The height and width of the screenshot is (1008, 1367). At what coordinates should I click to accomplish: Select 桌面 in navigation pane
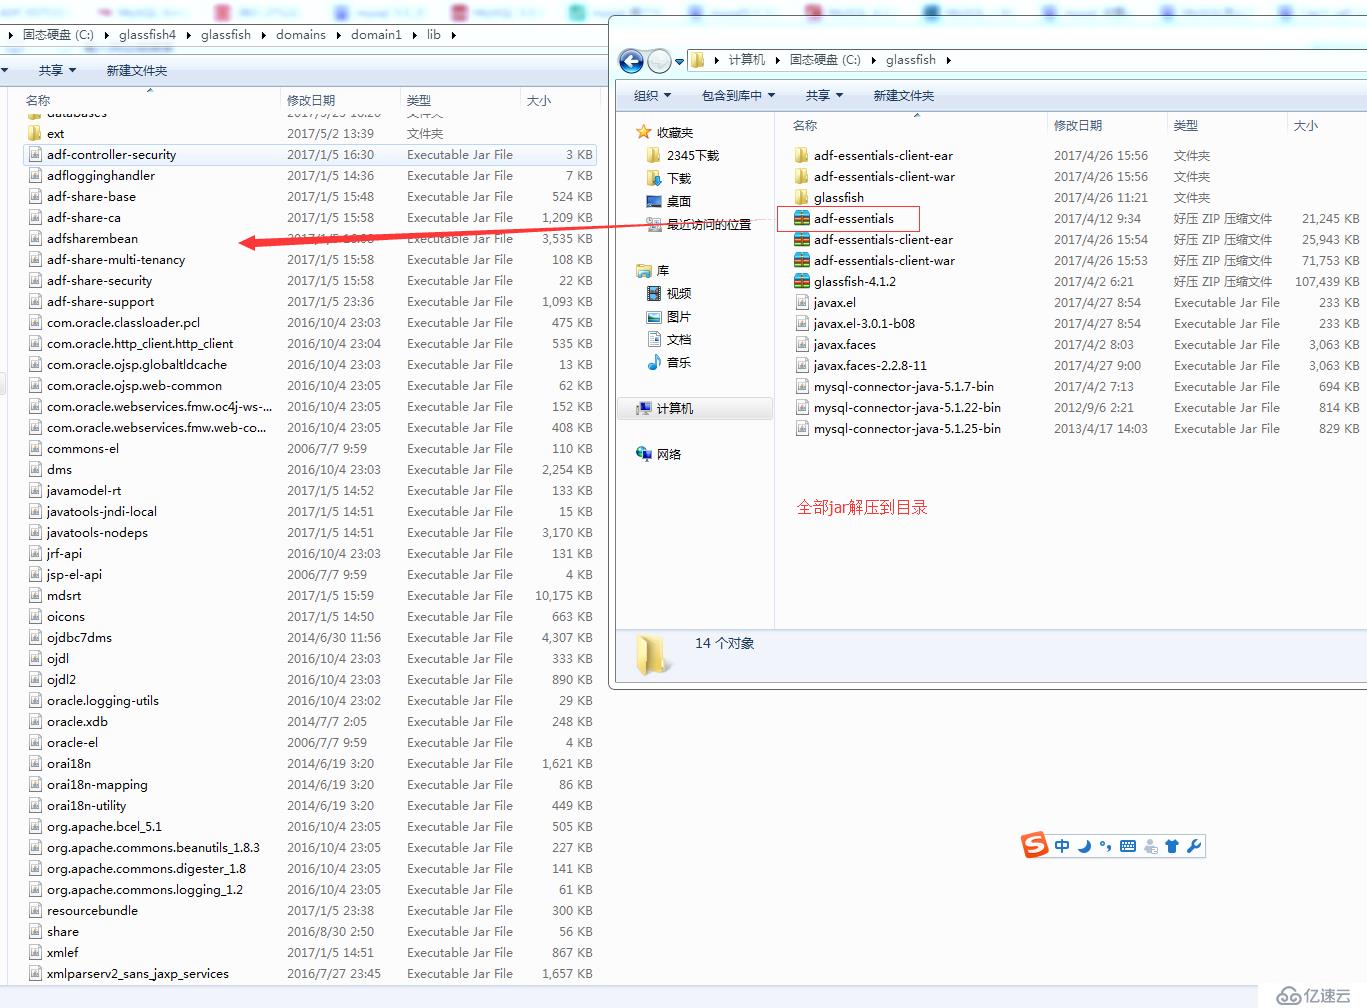coord(669,201)
